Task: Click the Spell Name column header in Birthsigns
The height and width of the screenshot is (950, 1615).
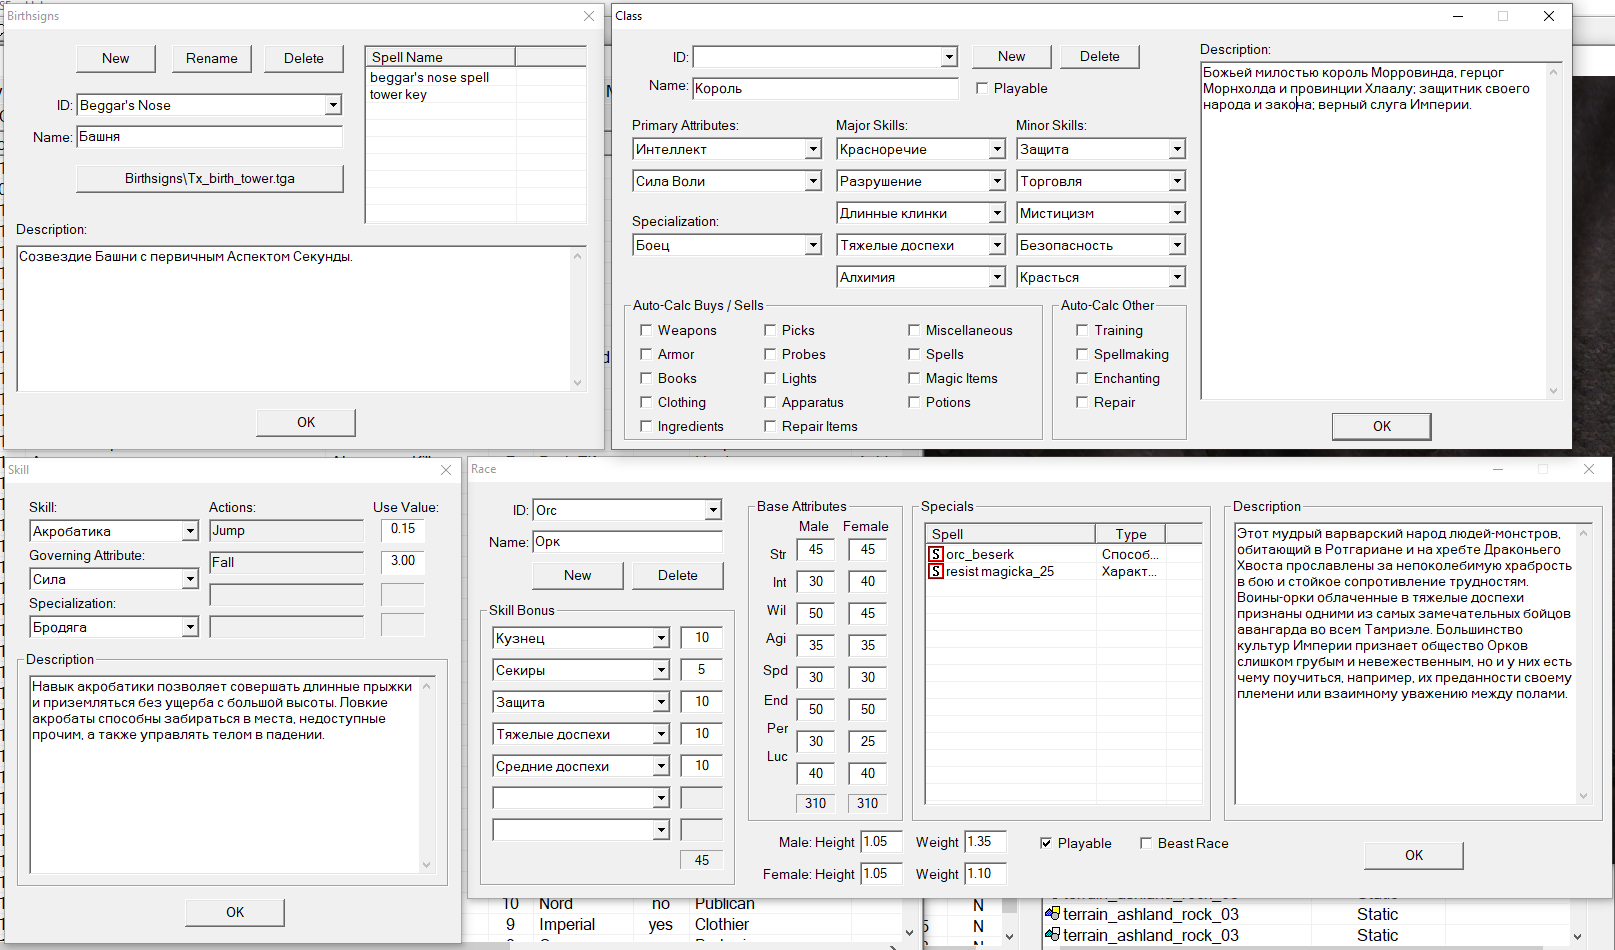Action: (441, 57)
